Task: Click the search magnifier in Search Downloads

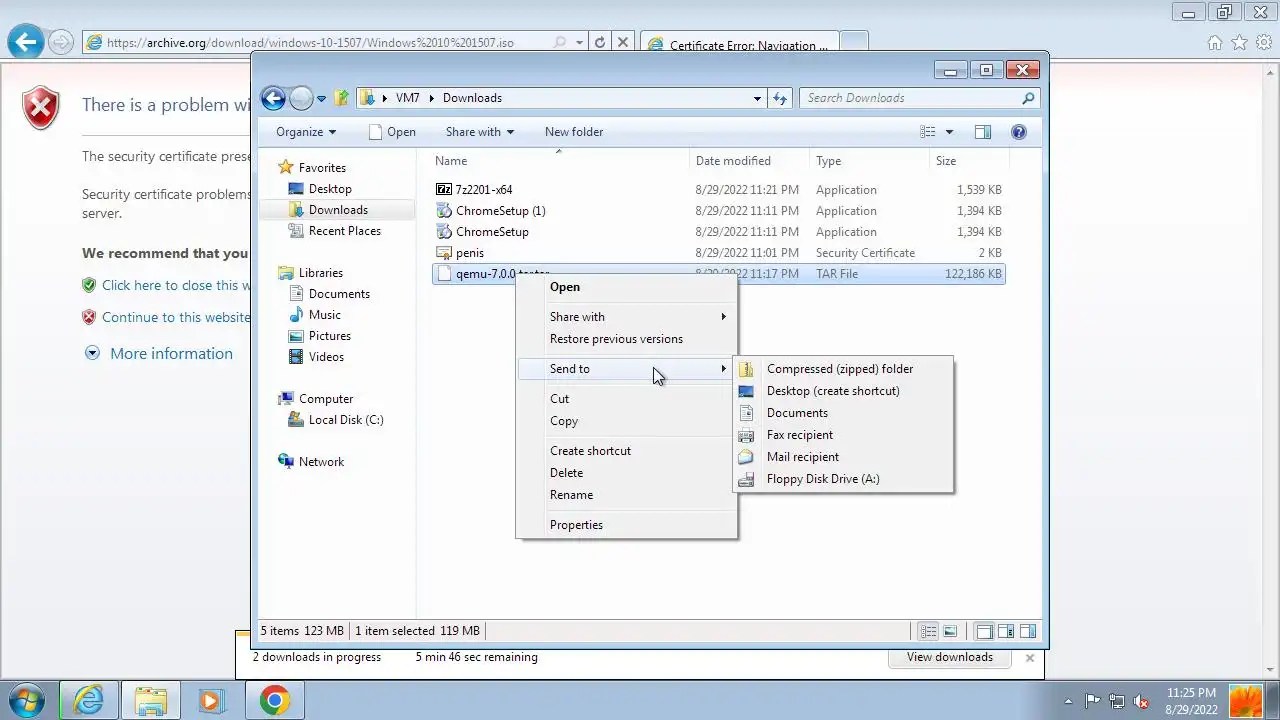Action: (x=1028, y=98)
